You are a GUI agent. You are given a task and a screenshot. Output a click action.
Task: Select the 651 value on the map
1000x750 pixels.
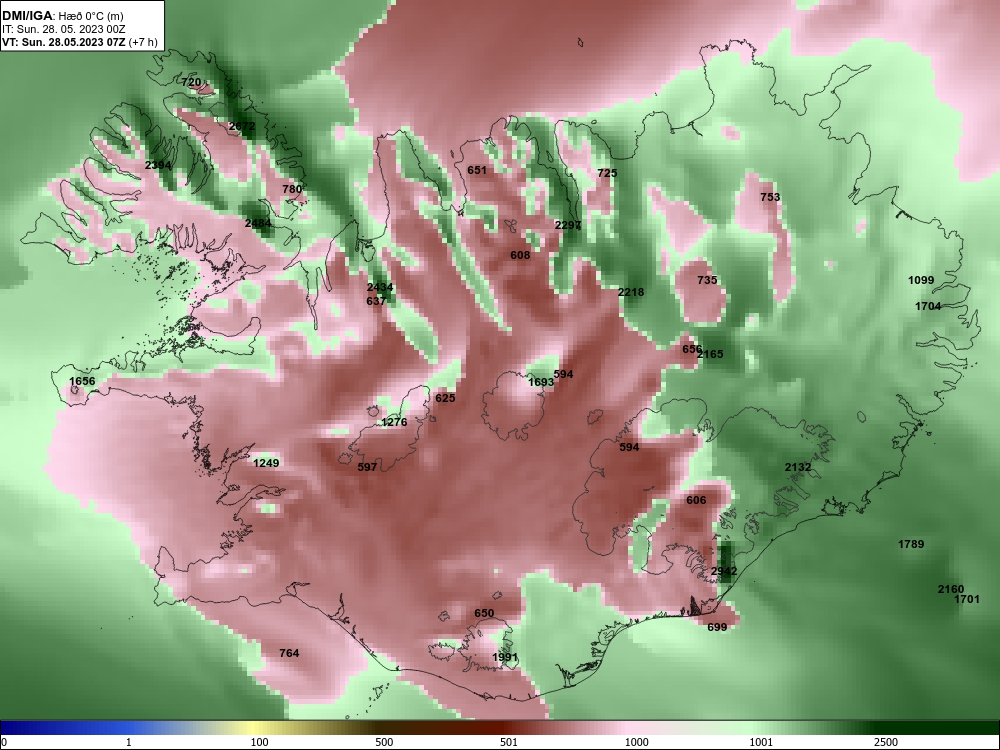(476, 170)
